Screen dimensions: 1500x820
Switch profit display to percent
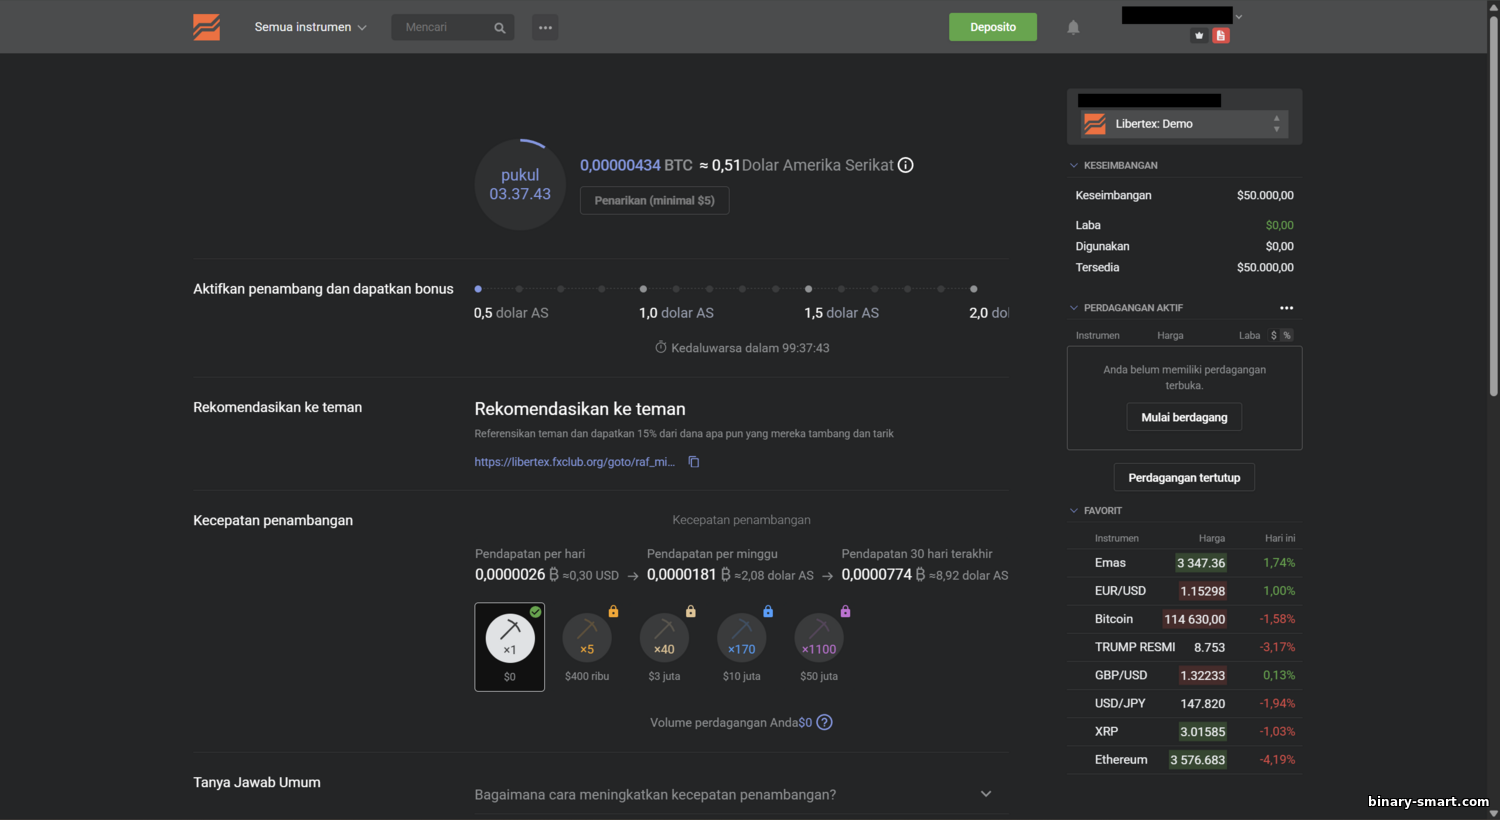1286,335
